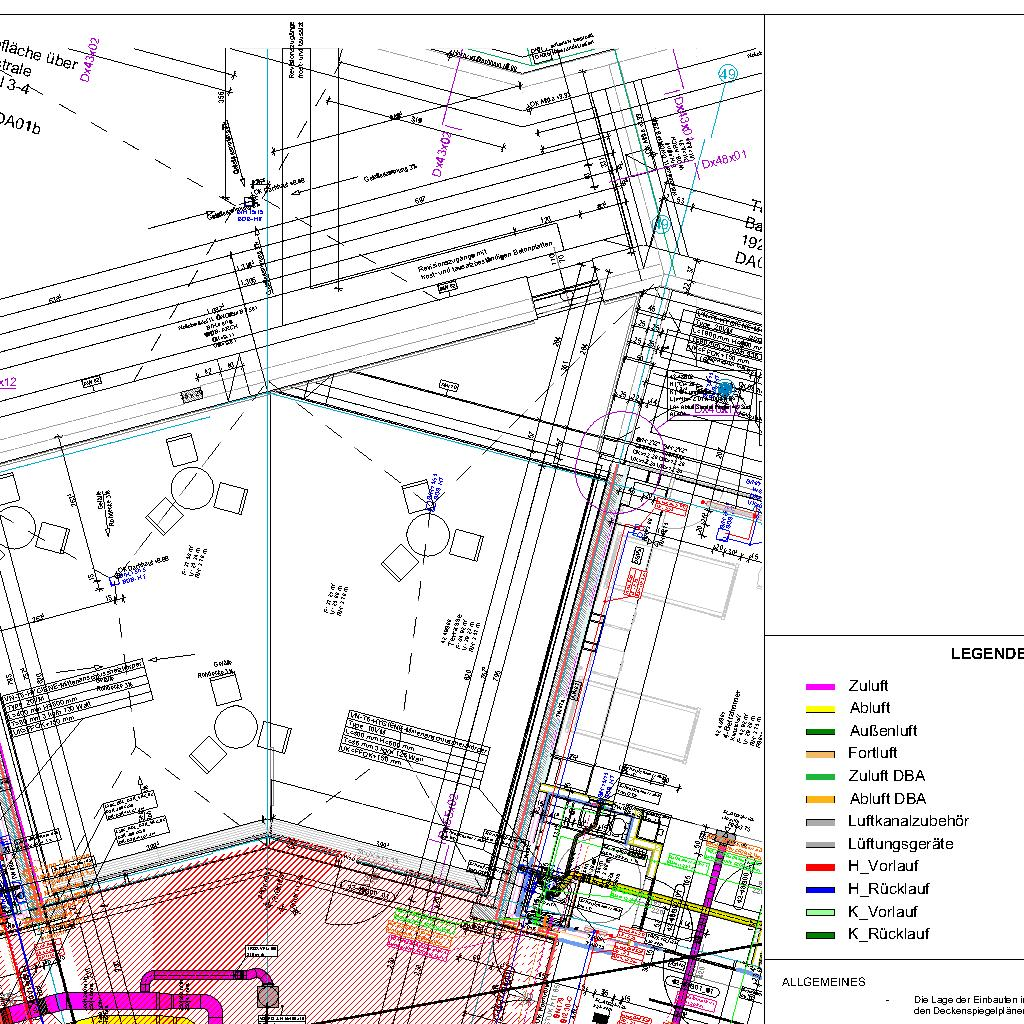Click the LEGENDE heading
1024x1024 pixels.
point(986,654)
